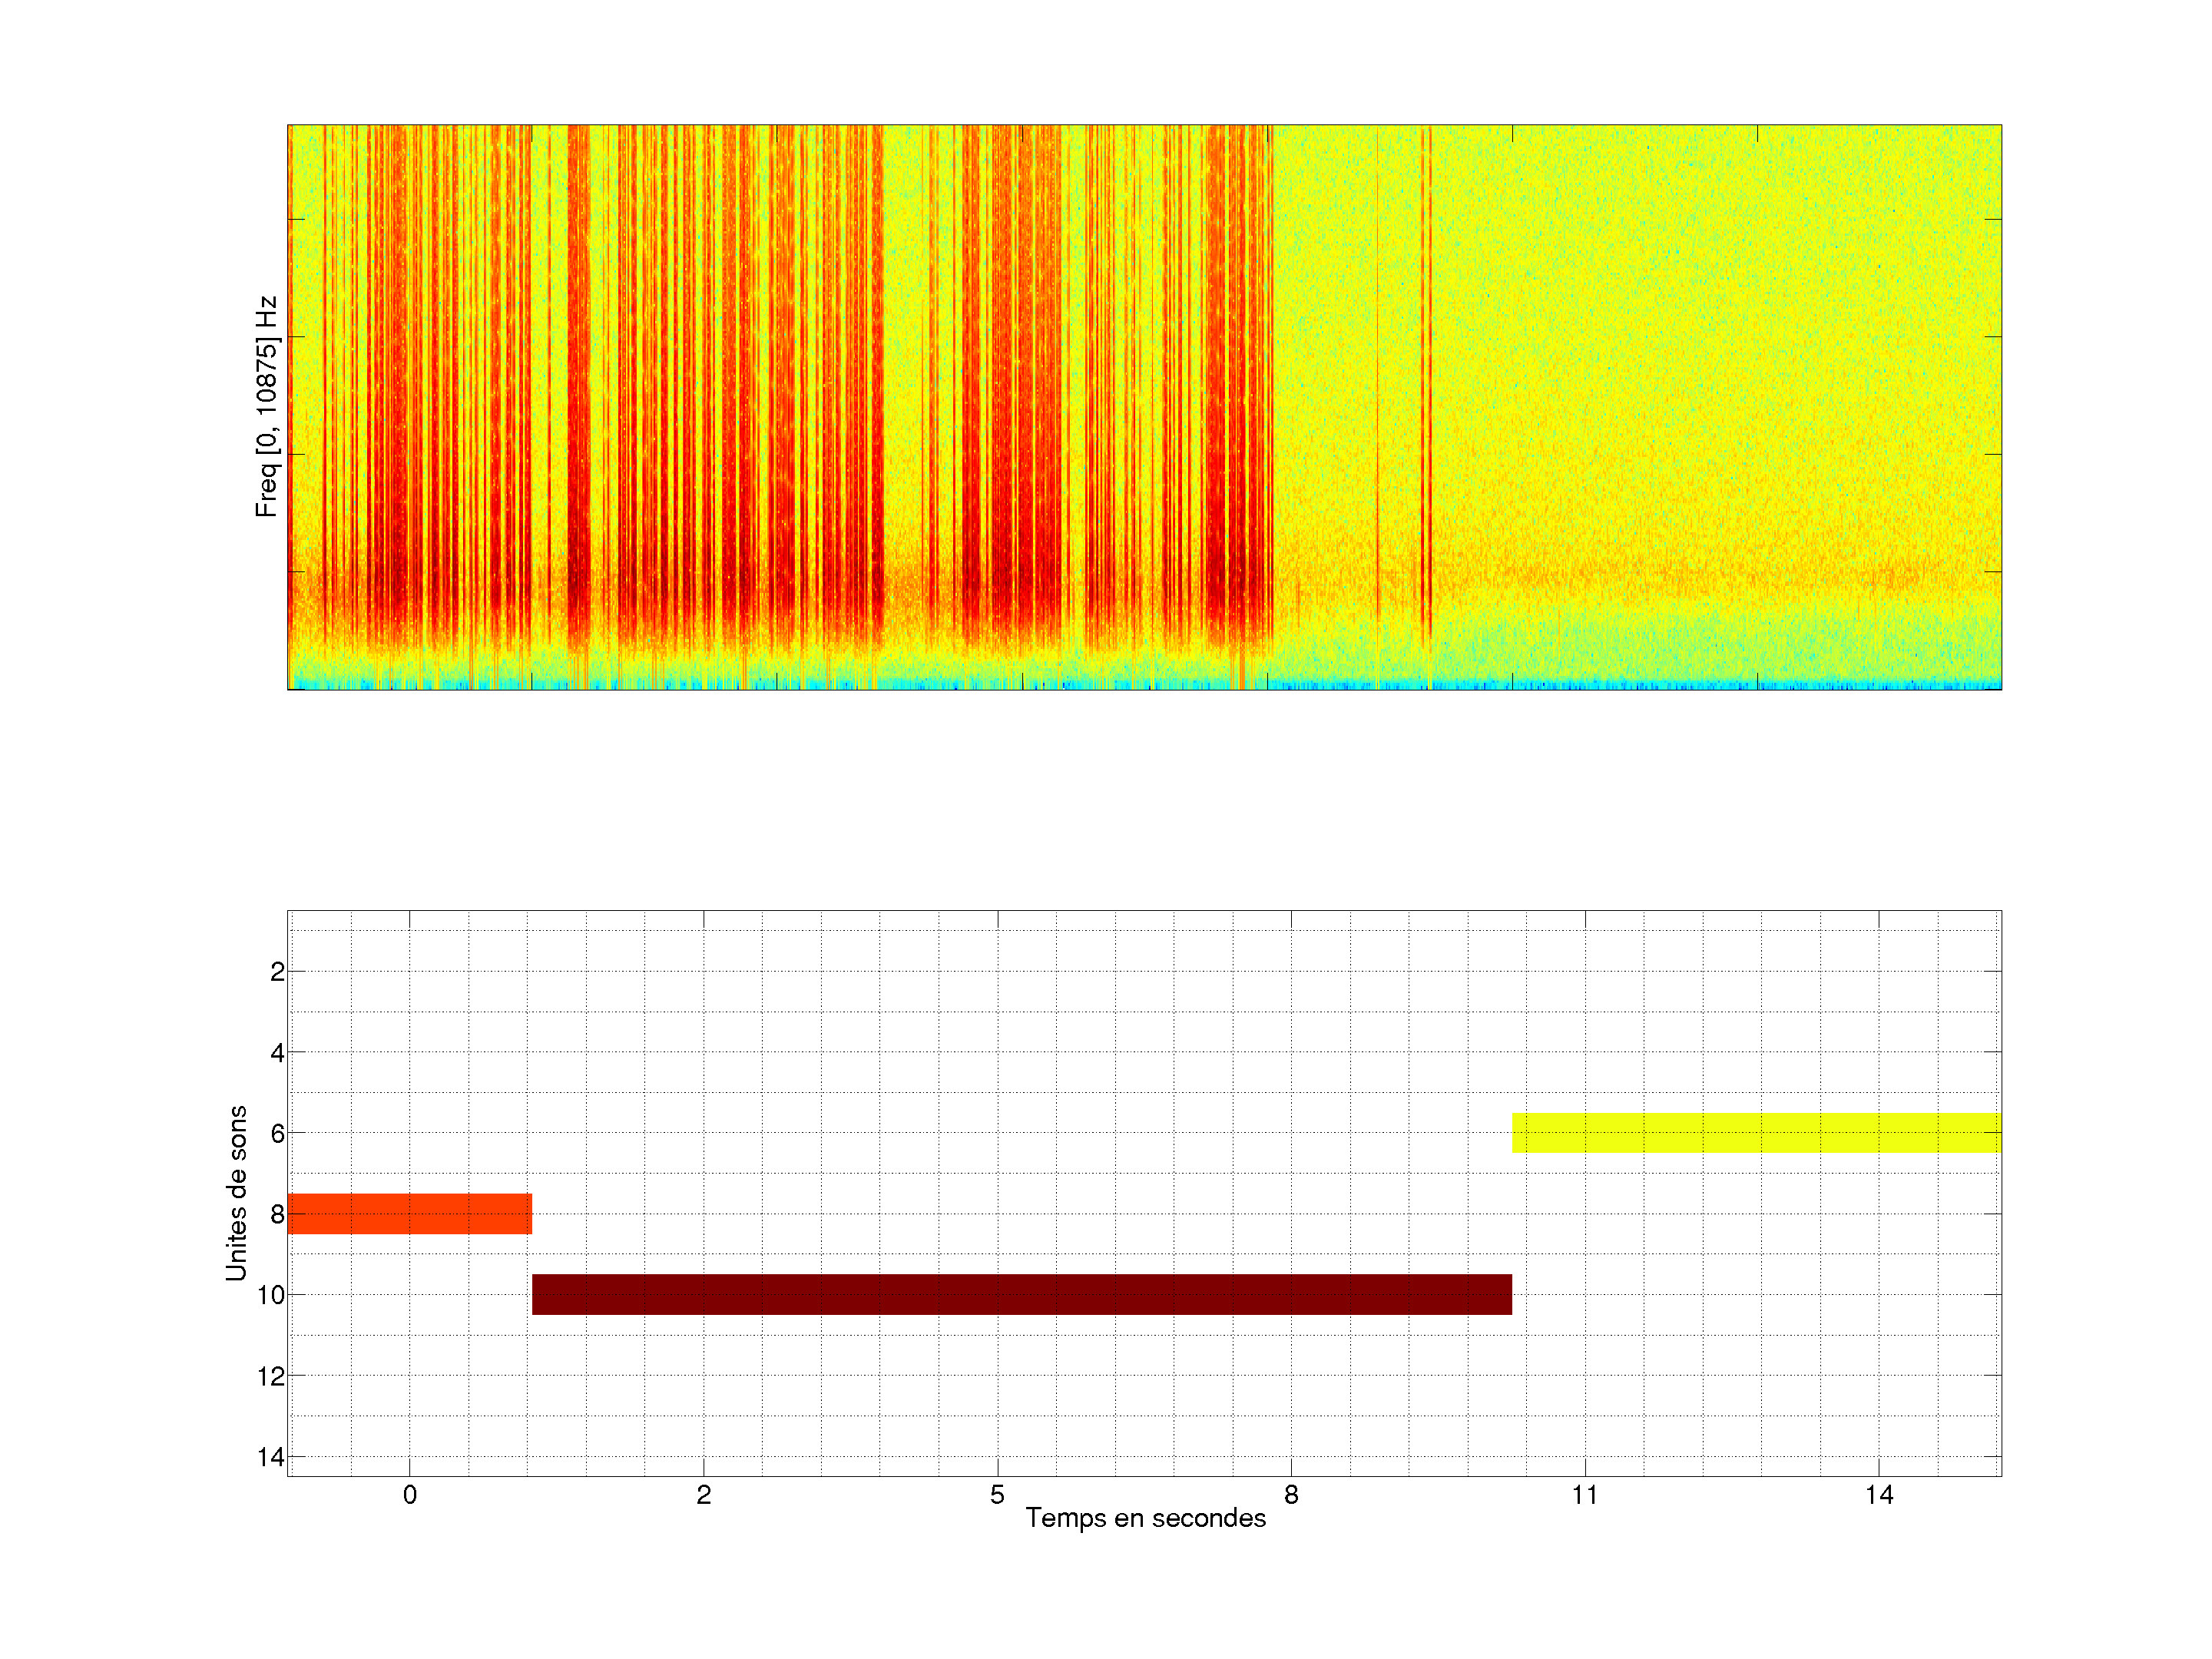
Task: Click y-axis tick label 12
Action: coord(271,1376)
